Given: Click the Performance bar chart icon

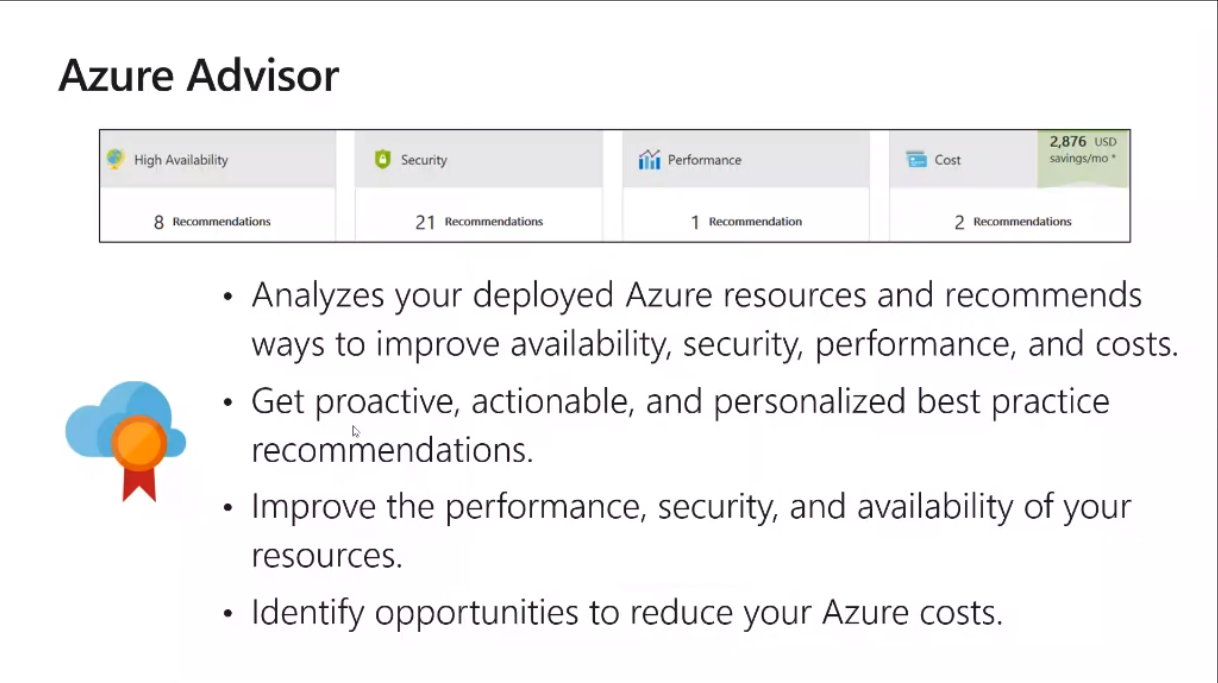Looking at the screenshot, I should tap(649, 160).
